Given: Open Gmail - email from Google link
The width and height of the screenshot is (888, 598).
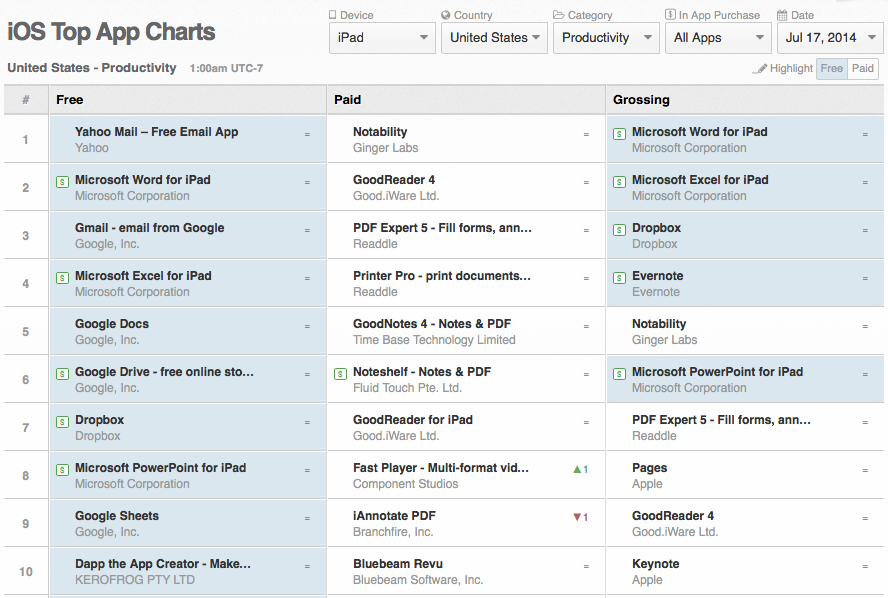Looking at the screenshot, I should click(150, 228).
